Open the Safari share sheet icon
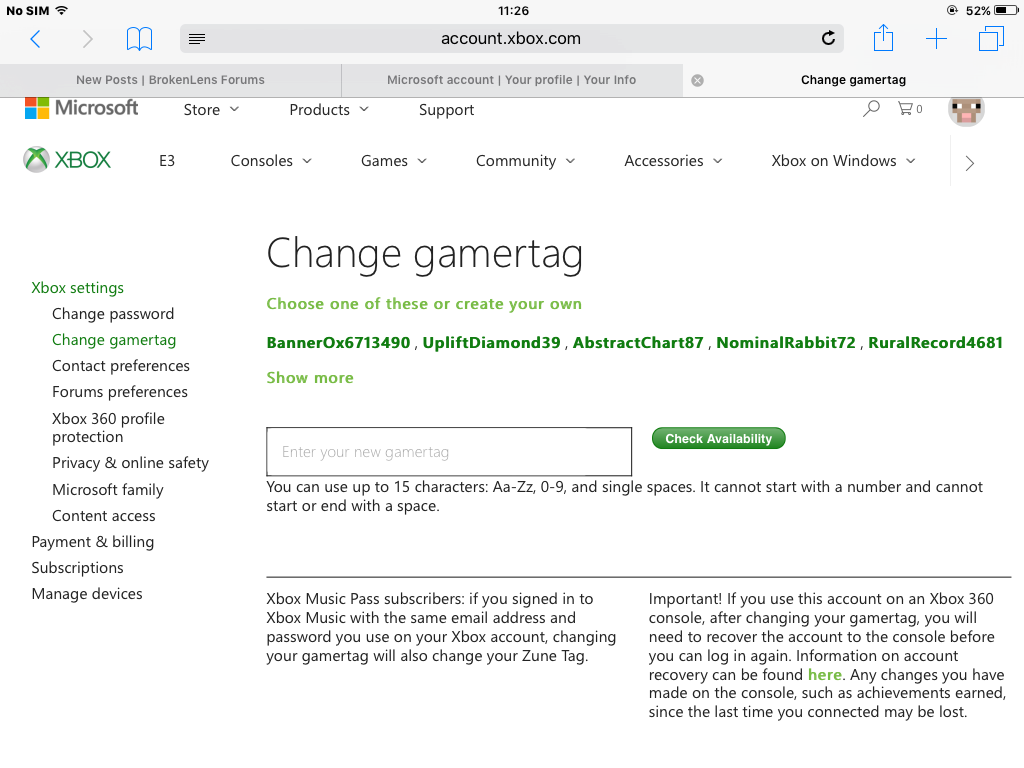 coord(883,37)
